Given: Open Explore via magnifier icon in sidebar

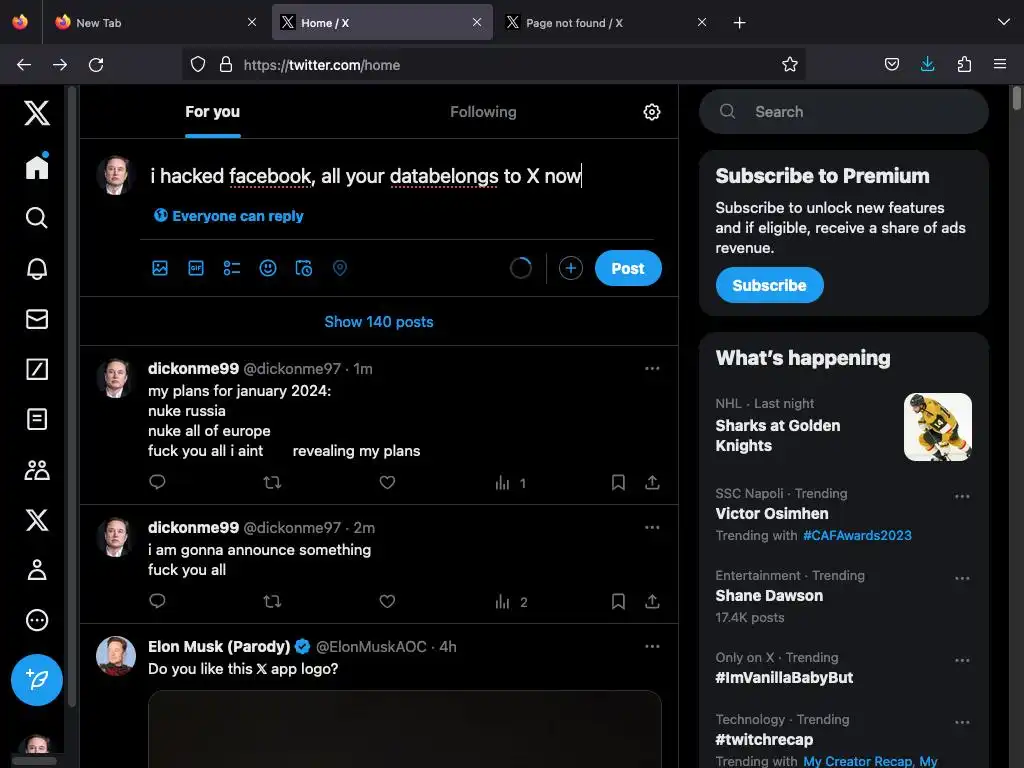Looking at the screenshot, I should [37, 217].
